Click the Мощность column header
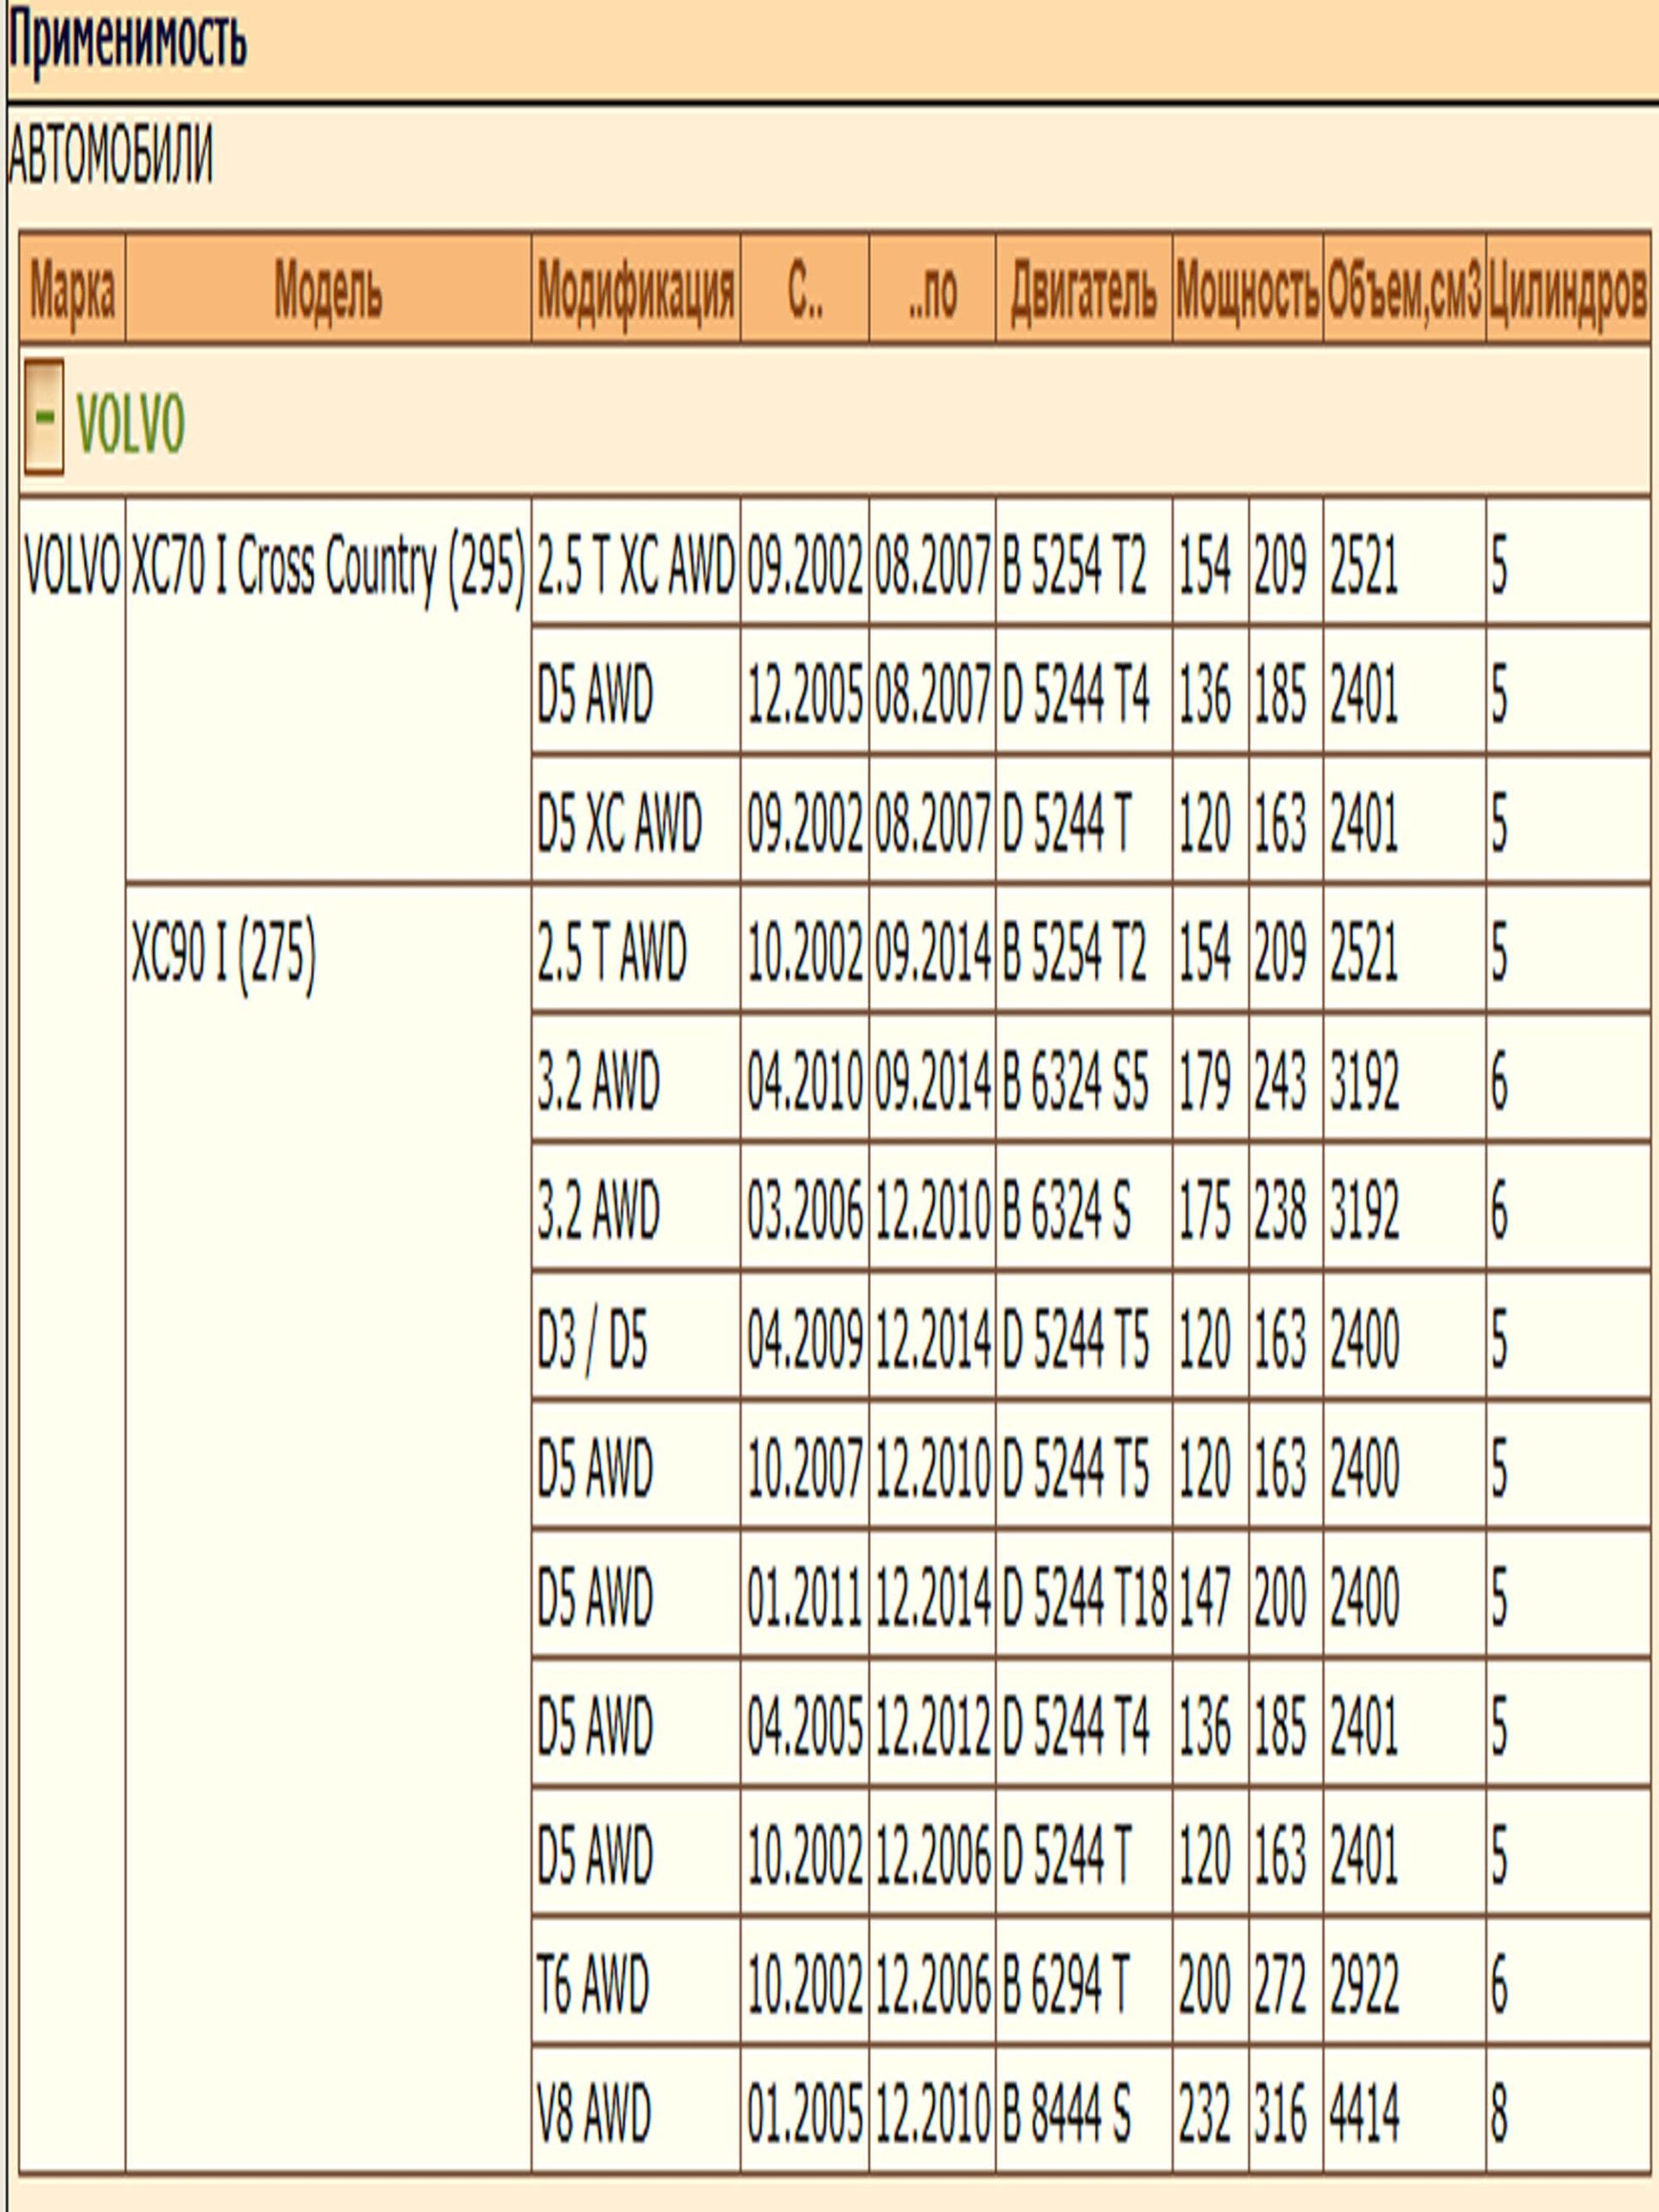This screenshot has height=2212, width=1659. click(1247, 291)
